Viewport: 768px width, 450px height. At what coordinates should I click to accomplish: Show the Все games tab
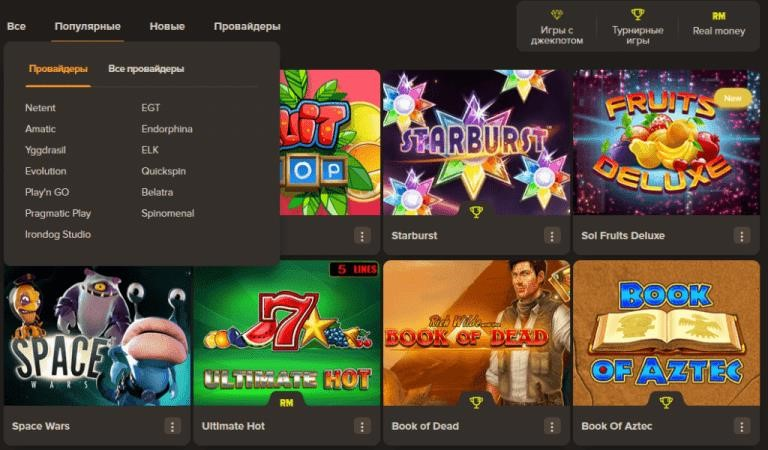[16, 26]
